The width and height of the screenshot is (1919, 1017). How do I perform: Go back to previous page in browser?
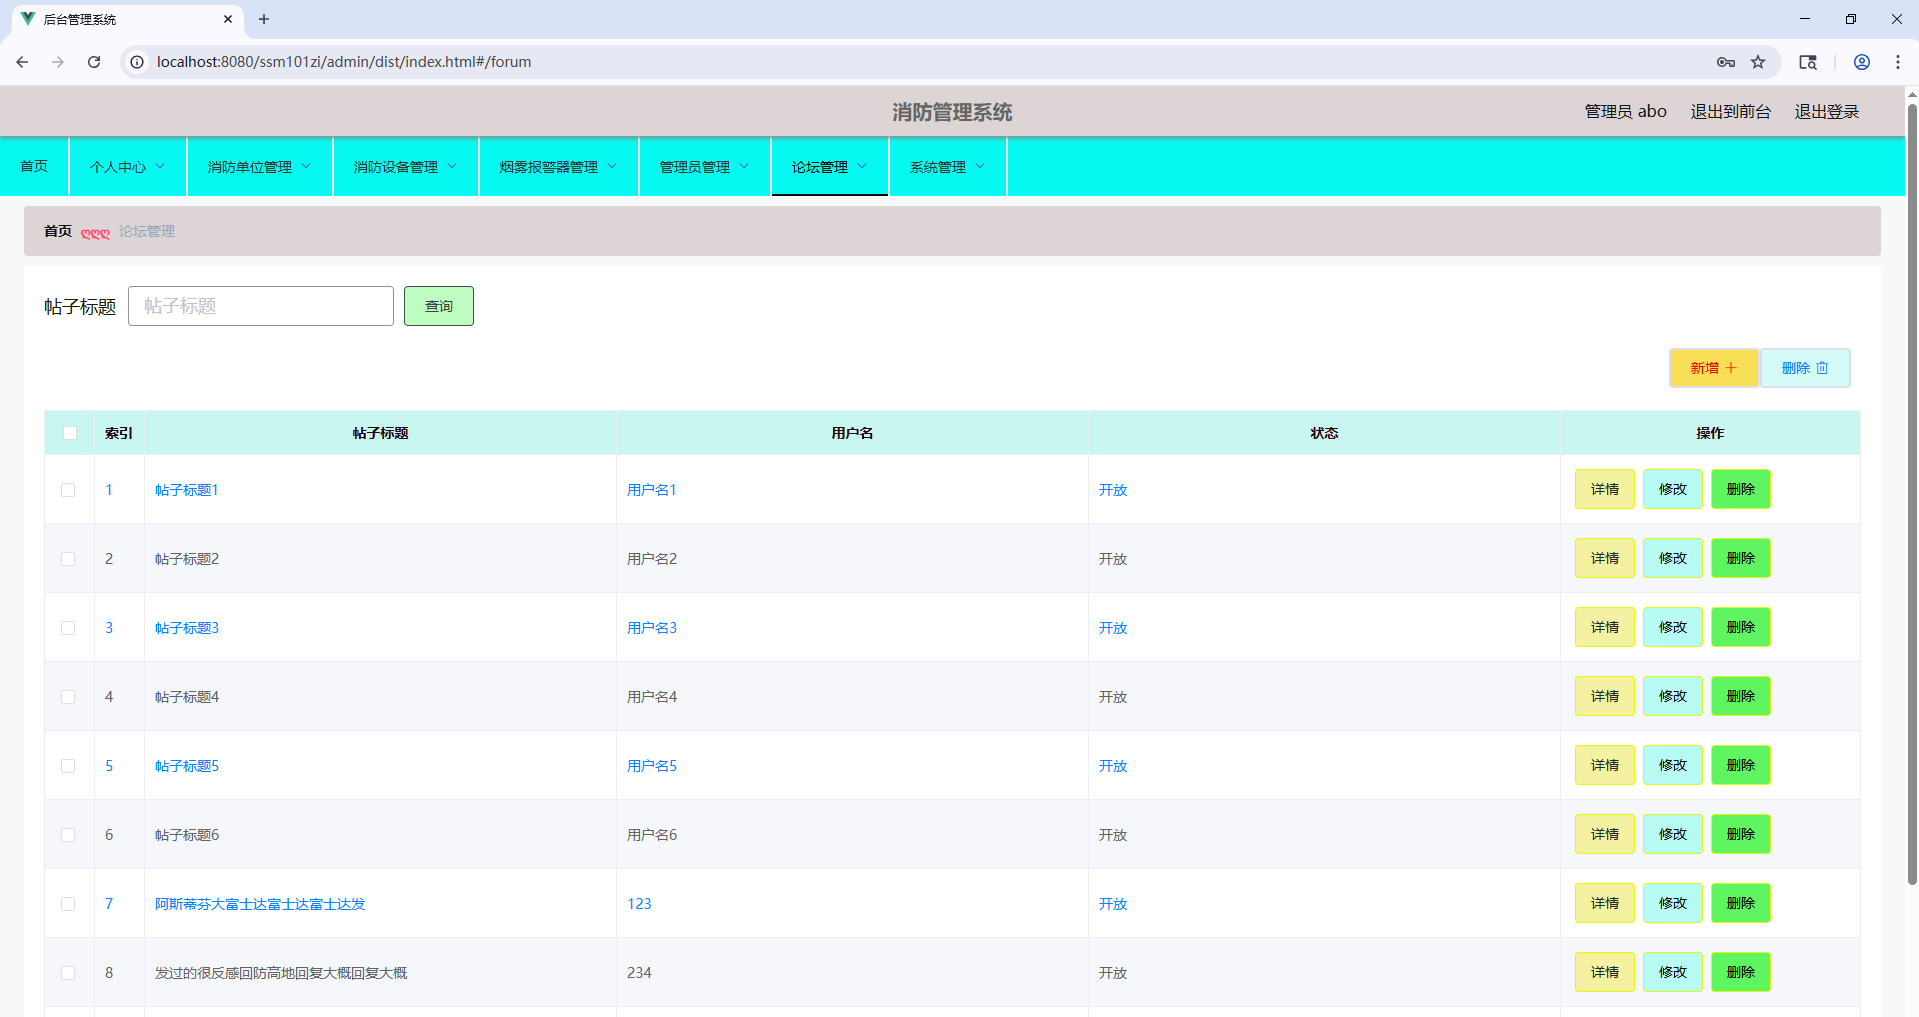tap(22, 62)
